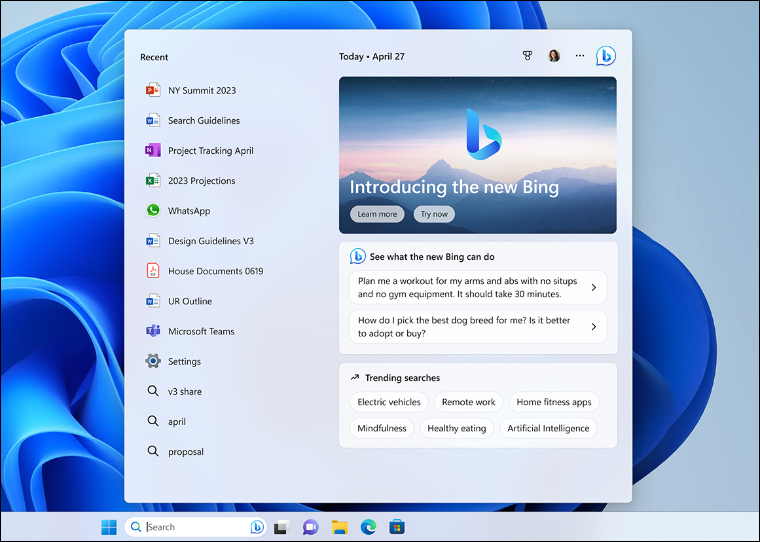Click the Word icon beside Search Guidelines
760x542 pixels.
153,120
